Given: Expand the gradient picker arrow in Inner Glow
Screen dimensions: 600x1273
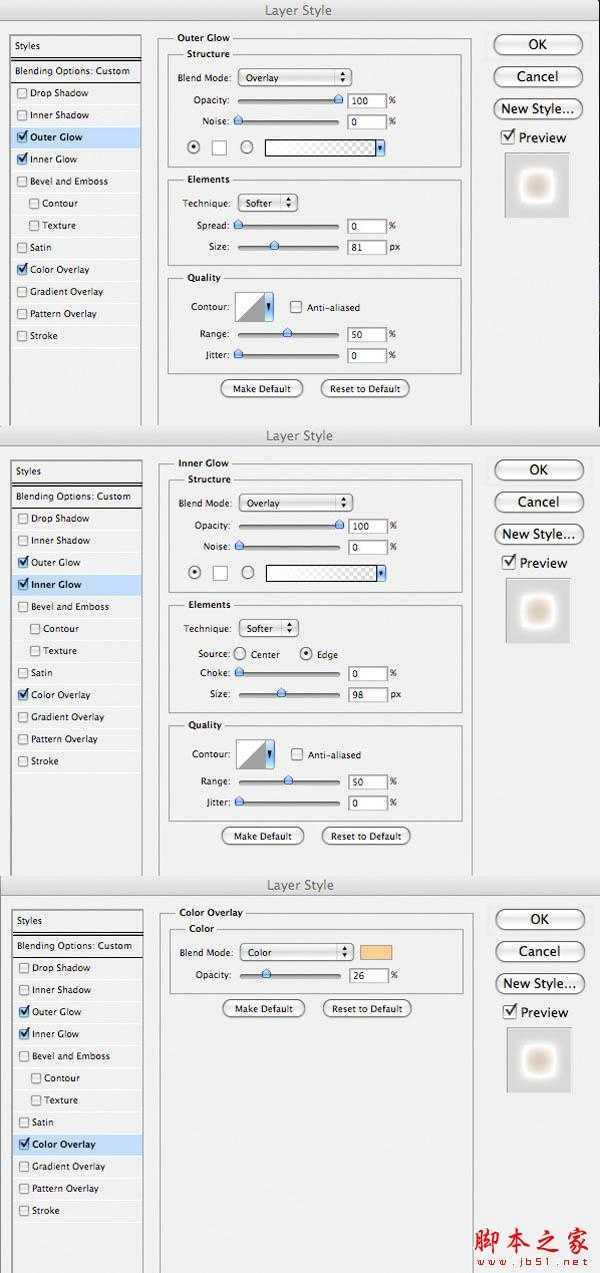Looking at the screenshot, I should [x=381, y=573].
